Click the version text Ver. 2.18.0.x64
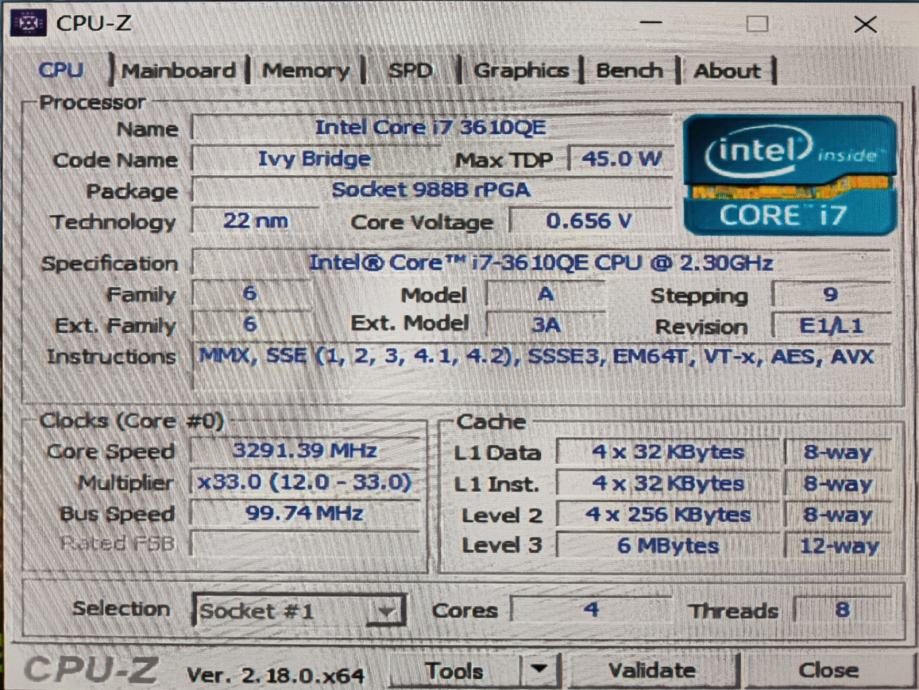This screenshot has width=919, height=690. pyautogui.click(x=275, y=675)
